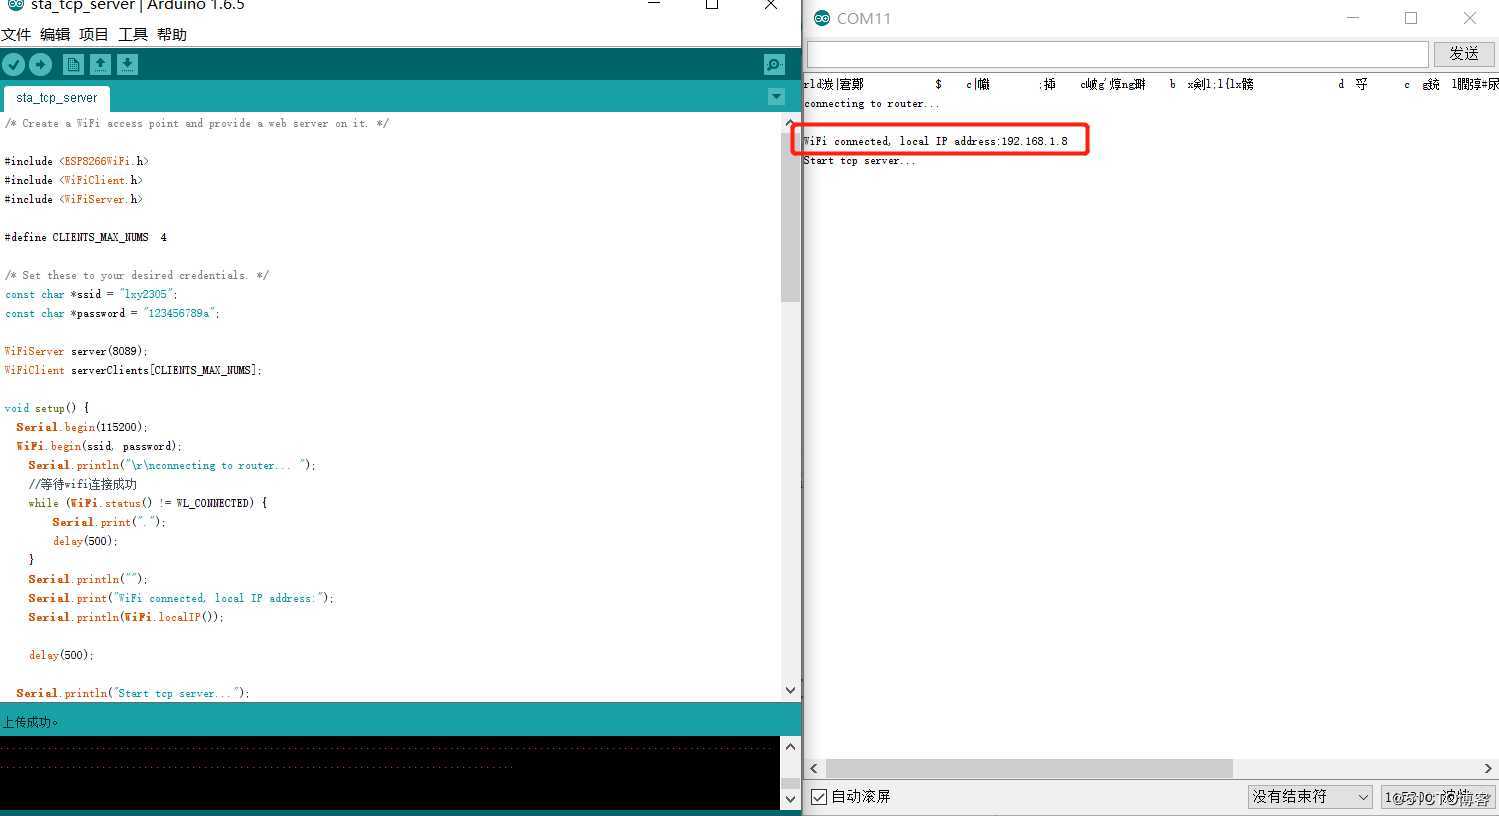This screenshot has width=1499, height=816.
Task: Open a sketch with the Open arrow icon
Action: click(100, 65)
